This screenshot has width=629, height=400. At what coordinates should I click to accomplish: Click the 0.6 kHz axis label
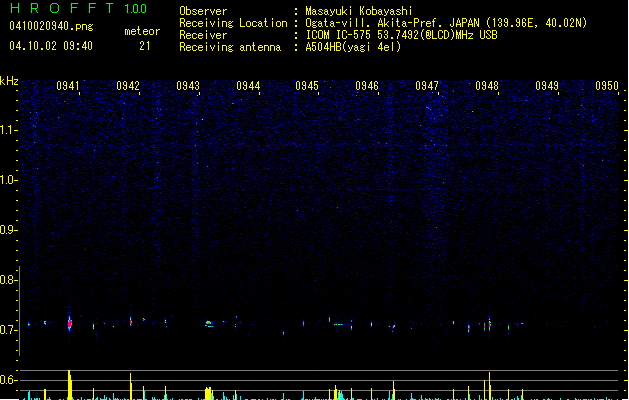(8, 380)
